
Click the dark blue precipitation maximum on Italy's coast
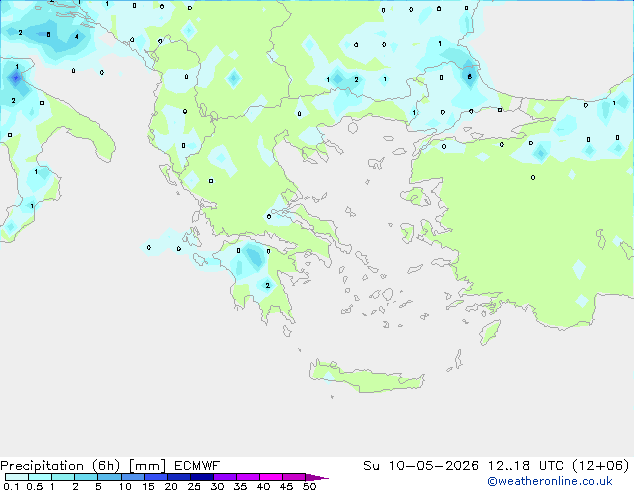click(x=16, y=77)
